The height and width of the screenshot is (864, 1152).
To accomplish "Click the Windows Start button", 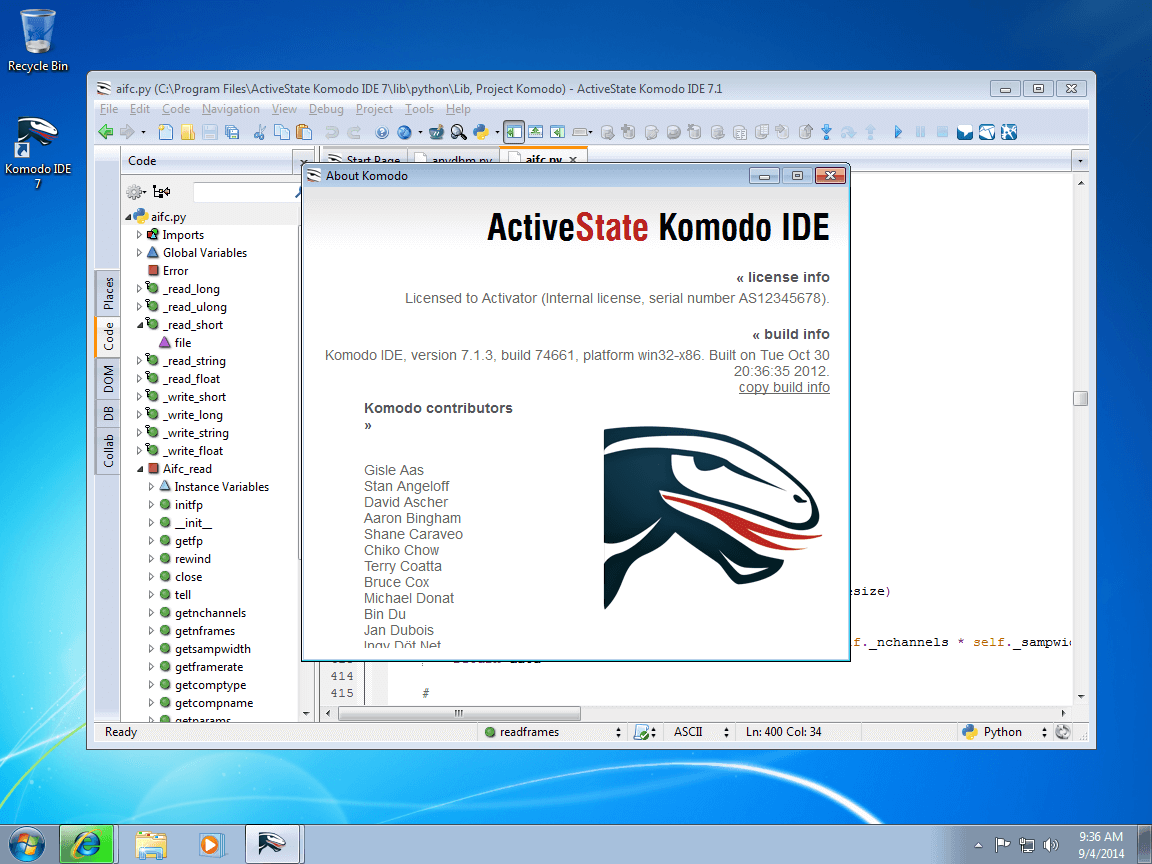I will tap(26, 844).
